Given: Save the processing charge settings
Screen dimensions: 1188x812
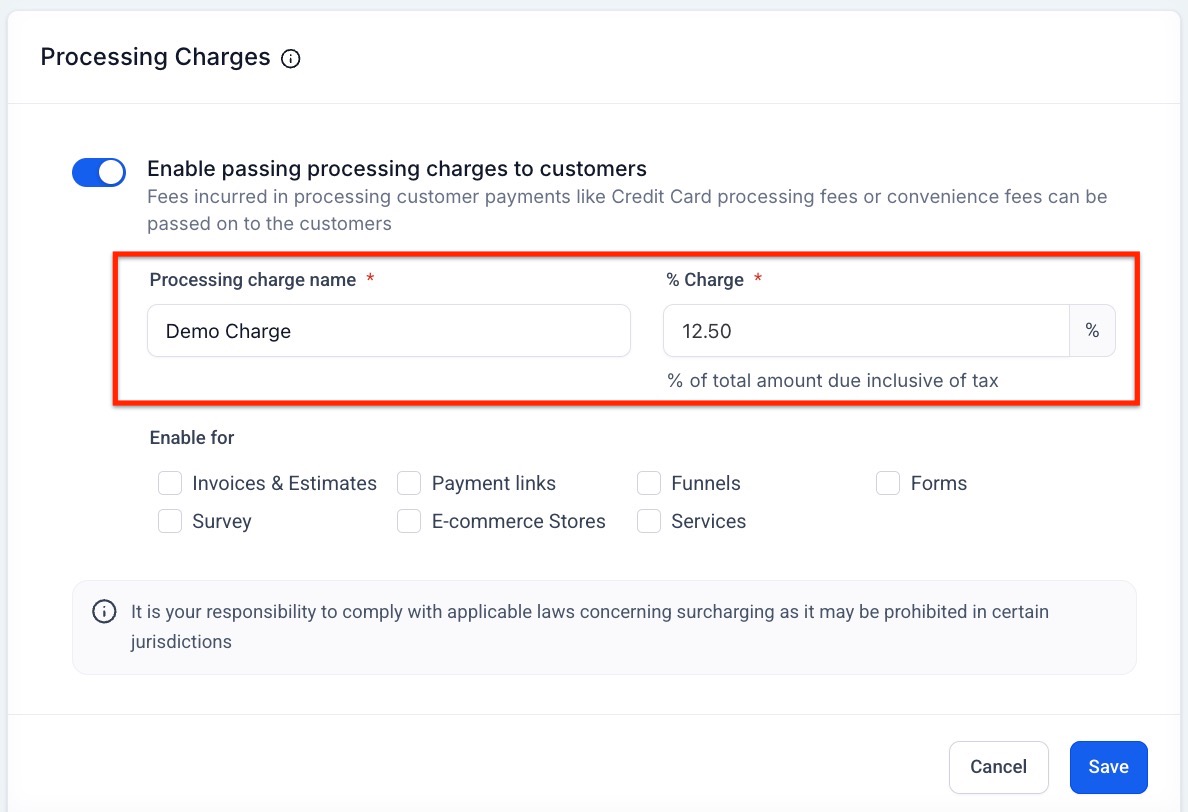Looking at the screenshot, I should [1108, 767].
